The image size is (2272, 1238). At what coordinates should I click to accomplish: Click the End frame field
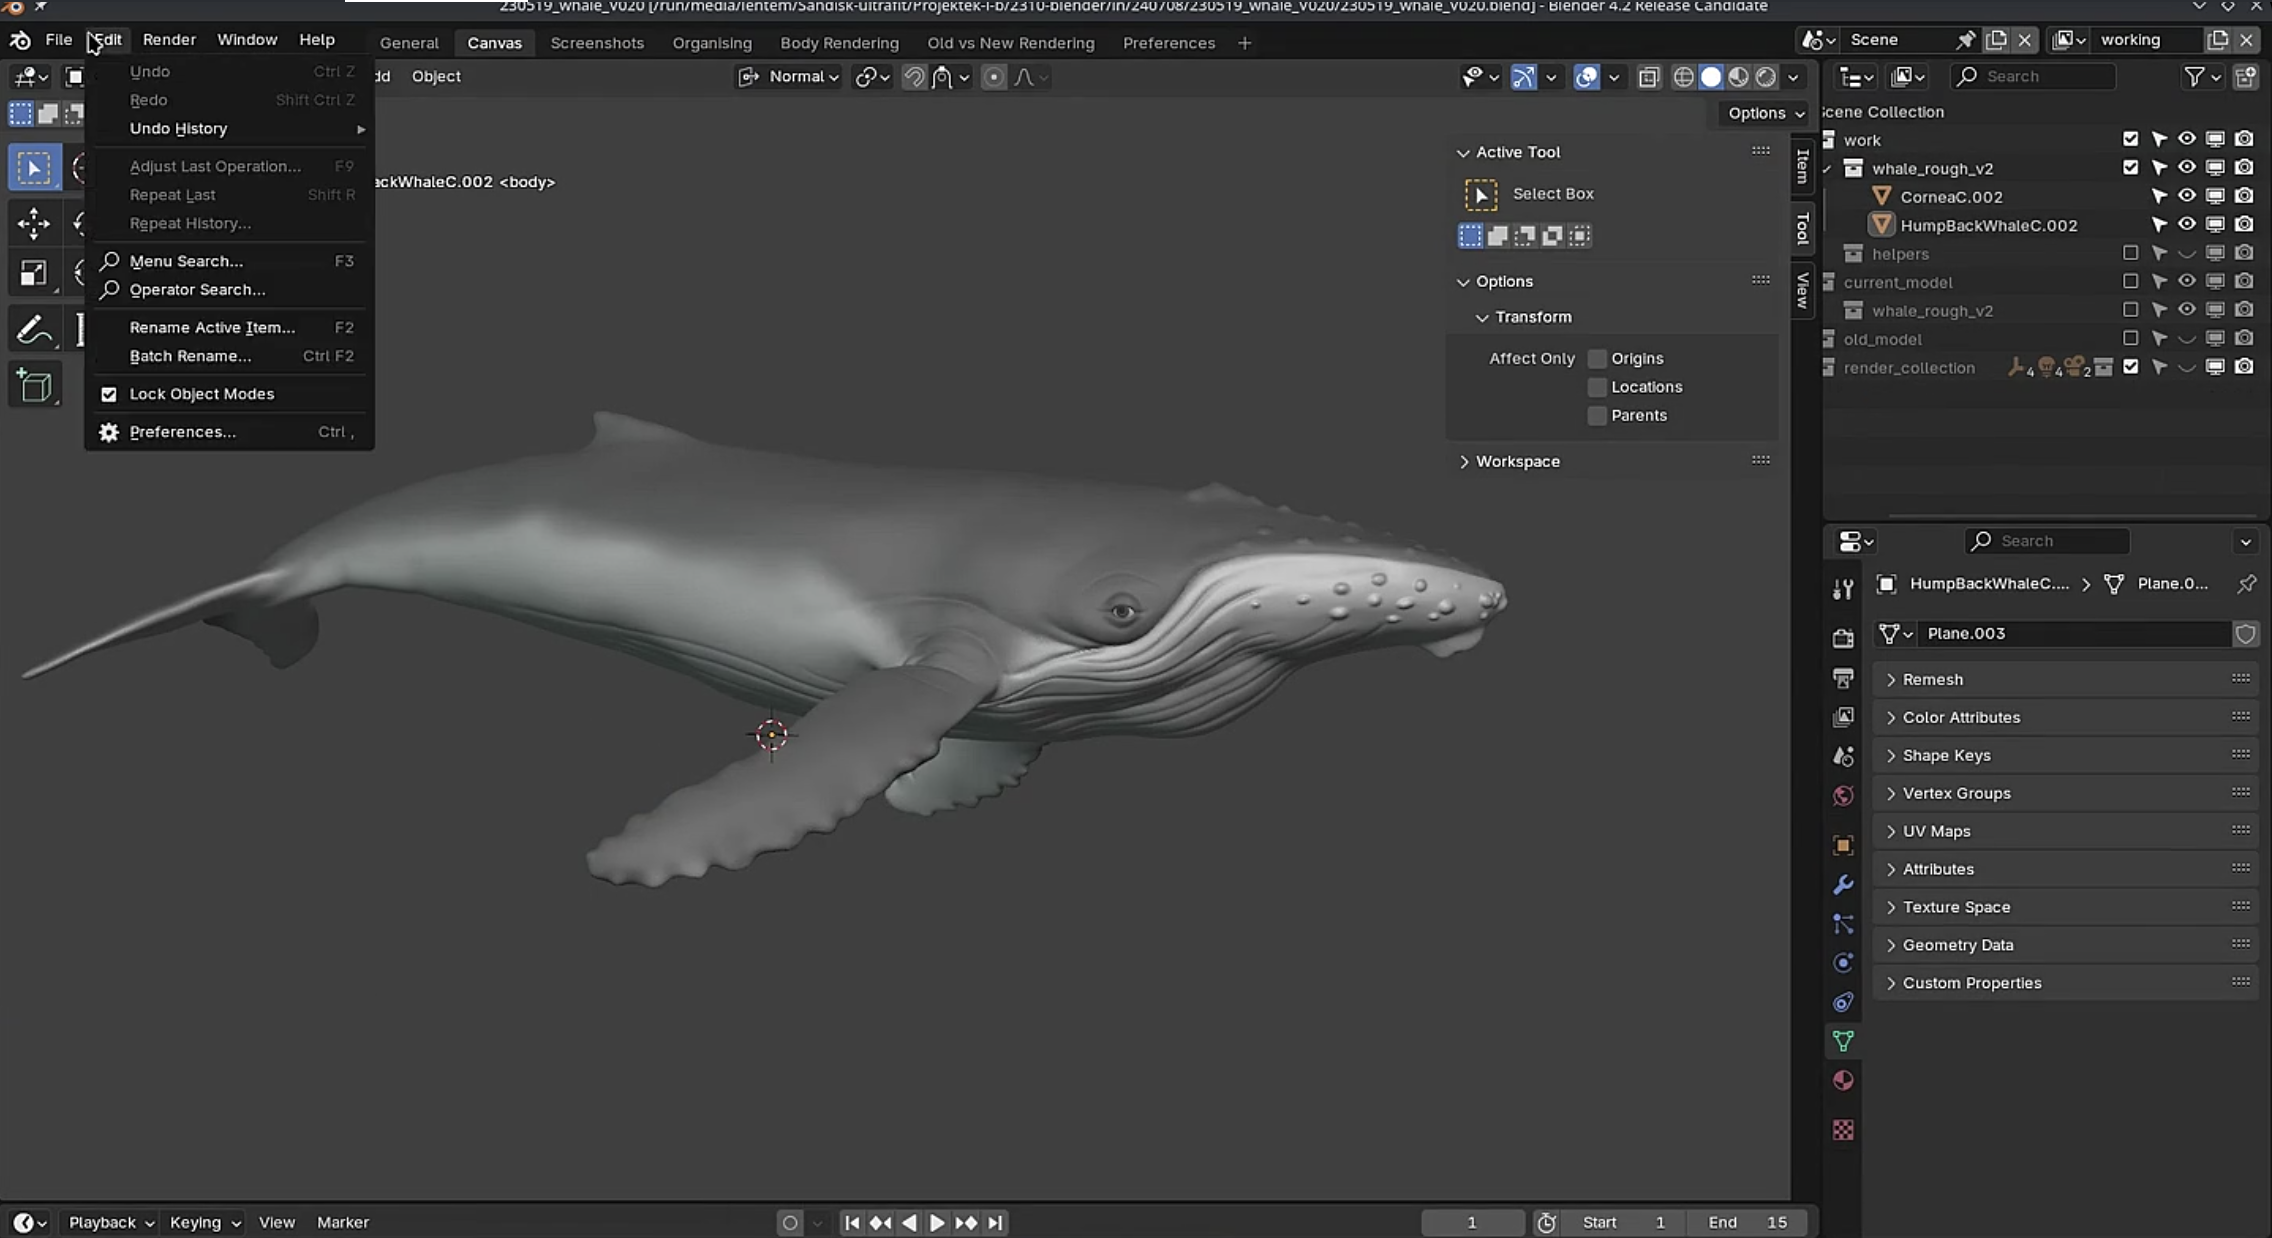(x=1748, y=1222)
